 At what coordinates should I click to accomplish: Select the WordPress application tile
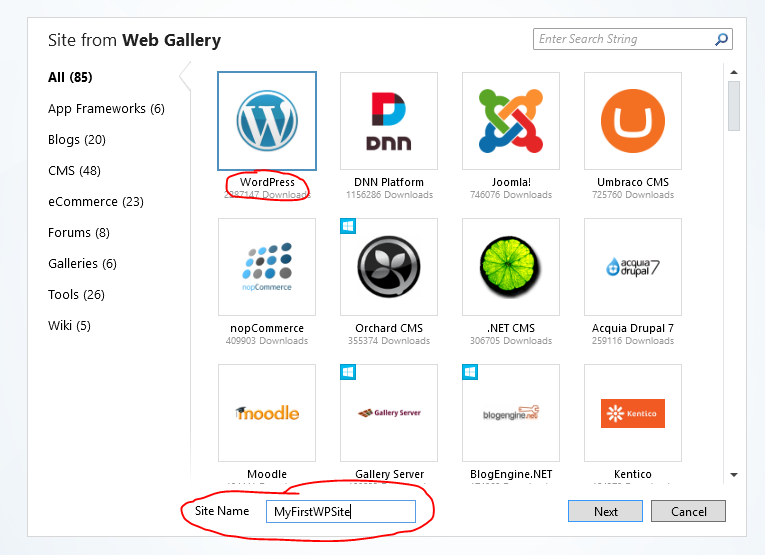(x=267, y=121)
